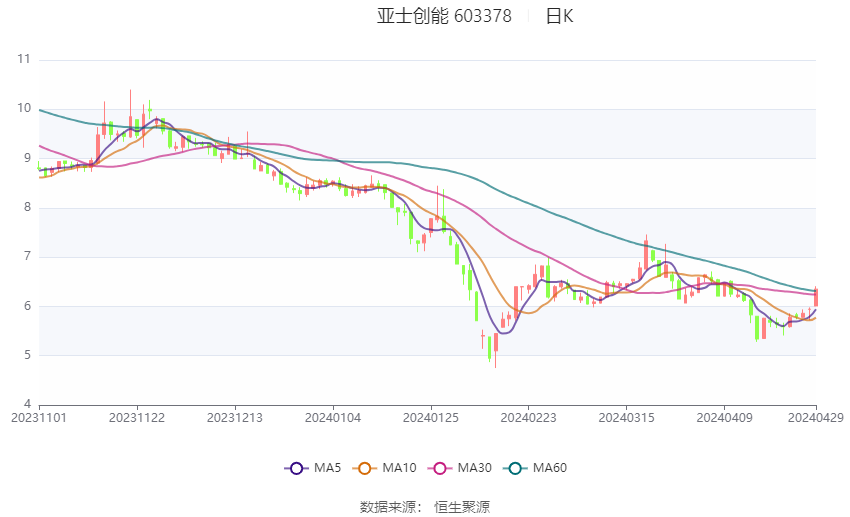The height and width of the screenshot is (517, 850).
Task: Toggle the MA30 legend marker
Action: [x=440, y=468]
